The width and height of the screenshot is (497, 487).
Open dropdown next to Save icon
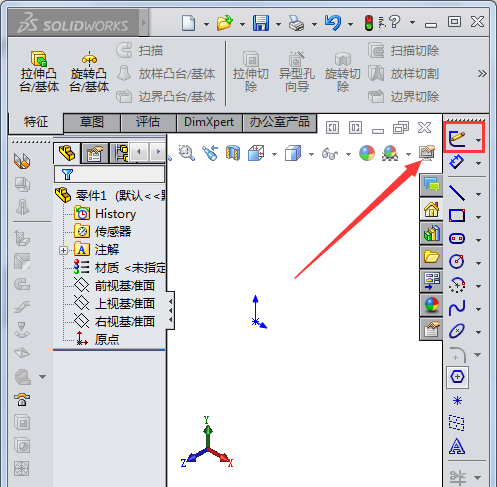pos(278,24)
